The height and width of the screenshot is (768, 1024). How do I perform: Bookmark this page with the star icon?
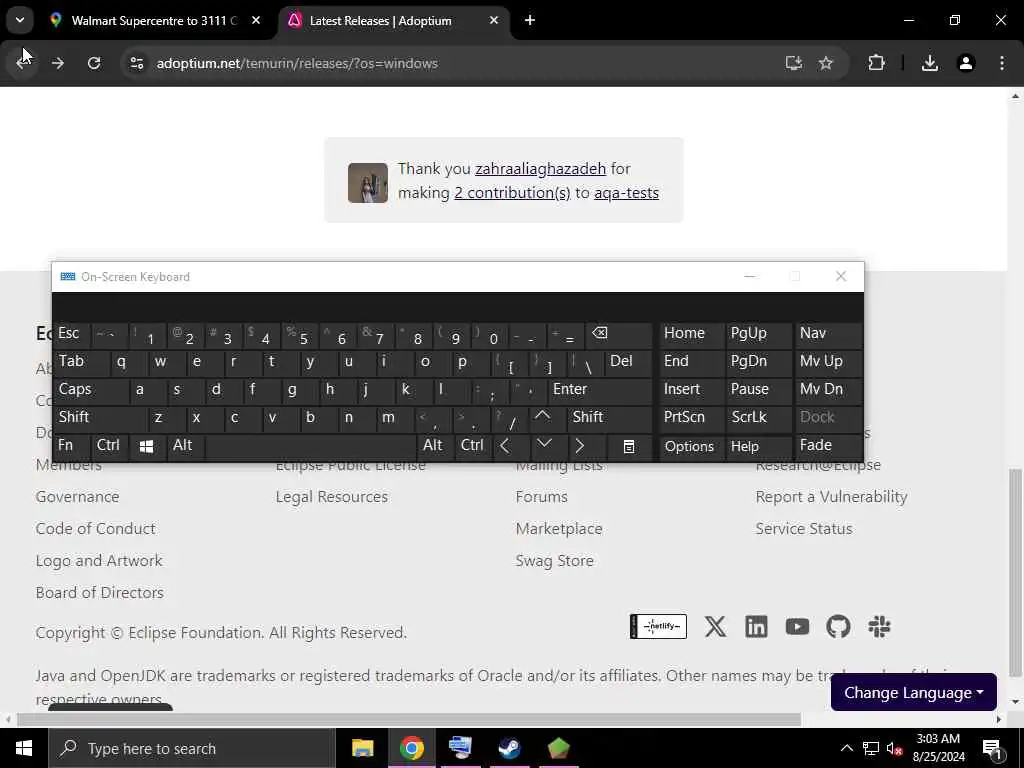[x=826, y=63]
